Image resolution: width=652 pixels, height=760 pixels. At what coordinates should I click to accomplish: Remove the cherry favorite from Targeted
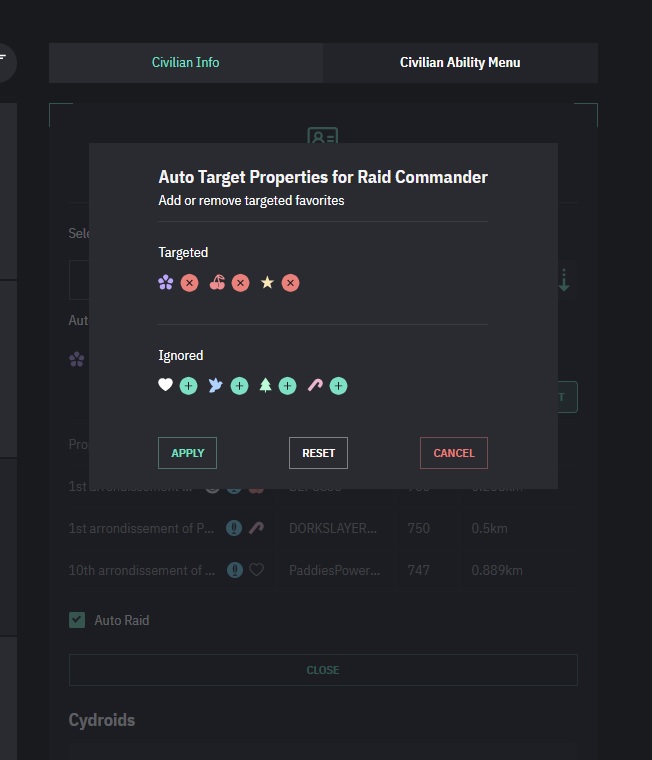click(x=240, y=283)
